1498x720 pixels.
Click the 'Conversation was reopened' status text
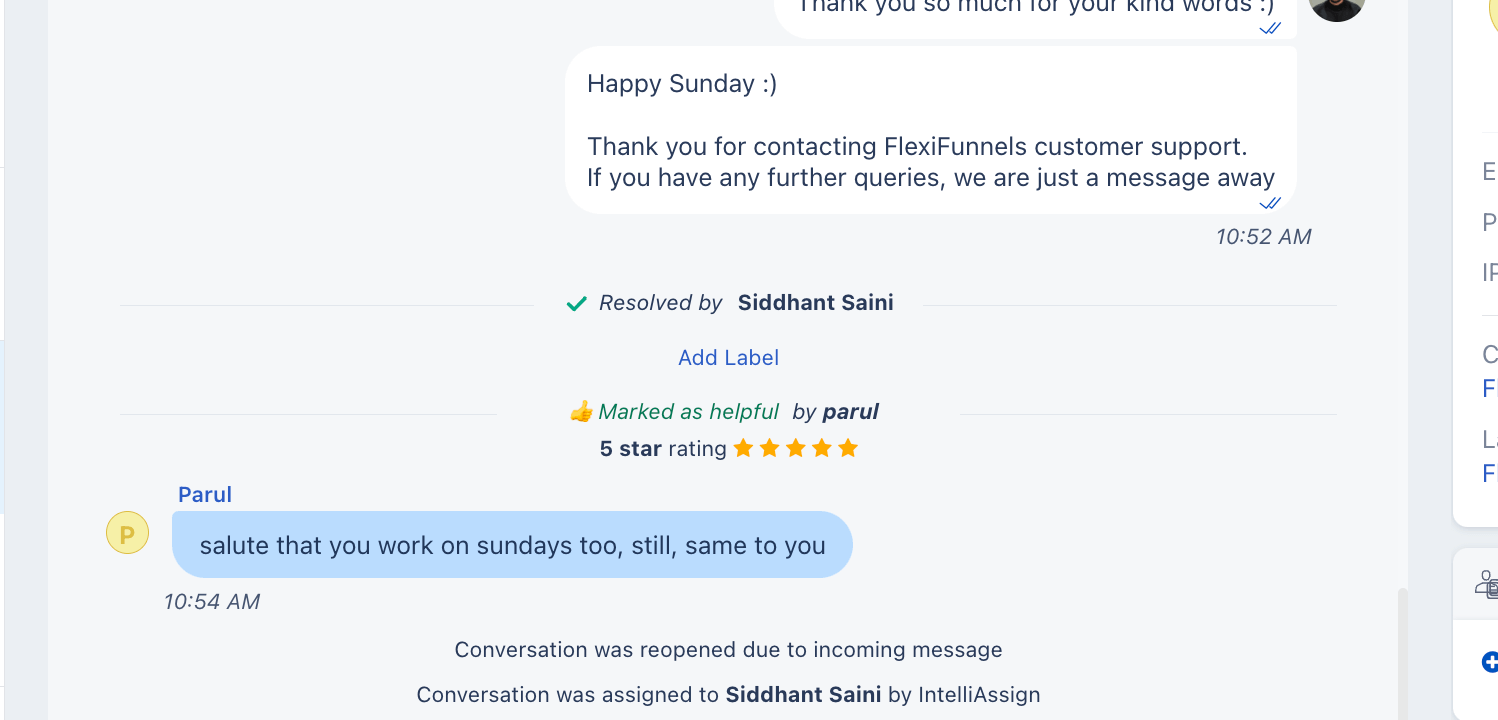tap(728, 650)
